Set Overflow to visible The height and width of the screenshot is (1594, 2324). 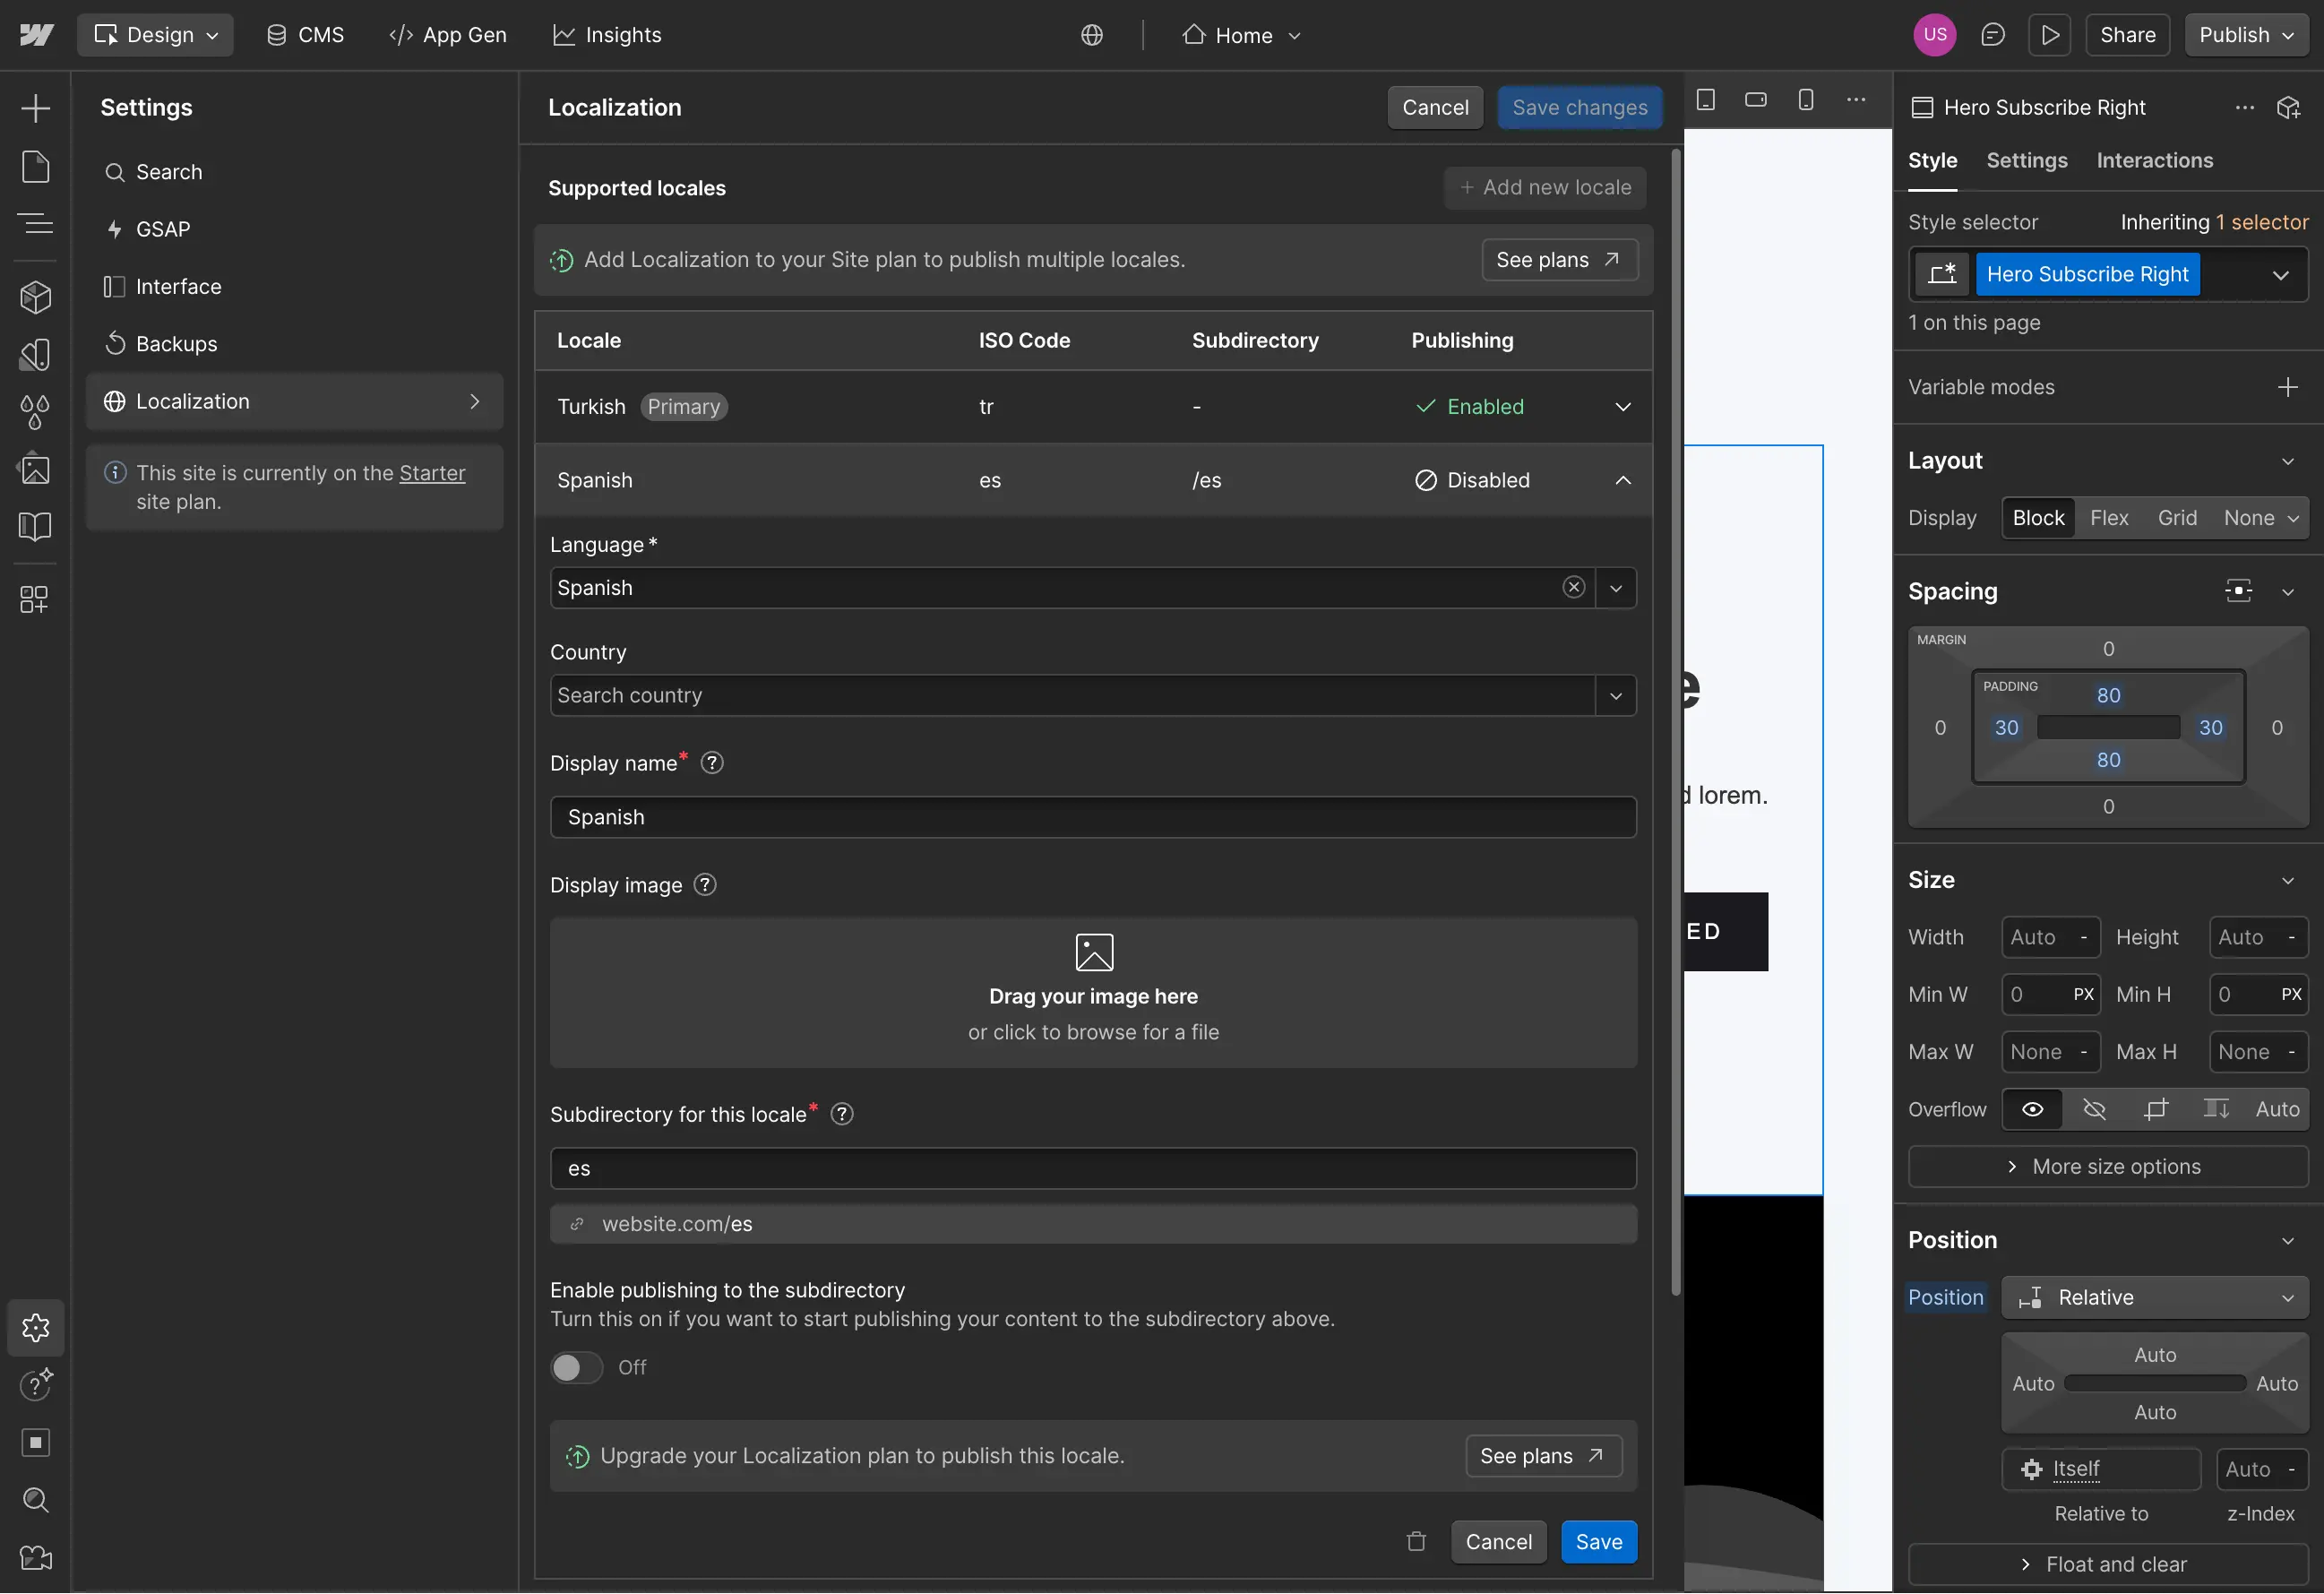coord(2032,1109)
